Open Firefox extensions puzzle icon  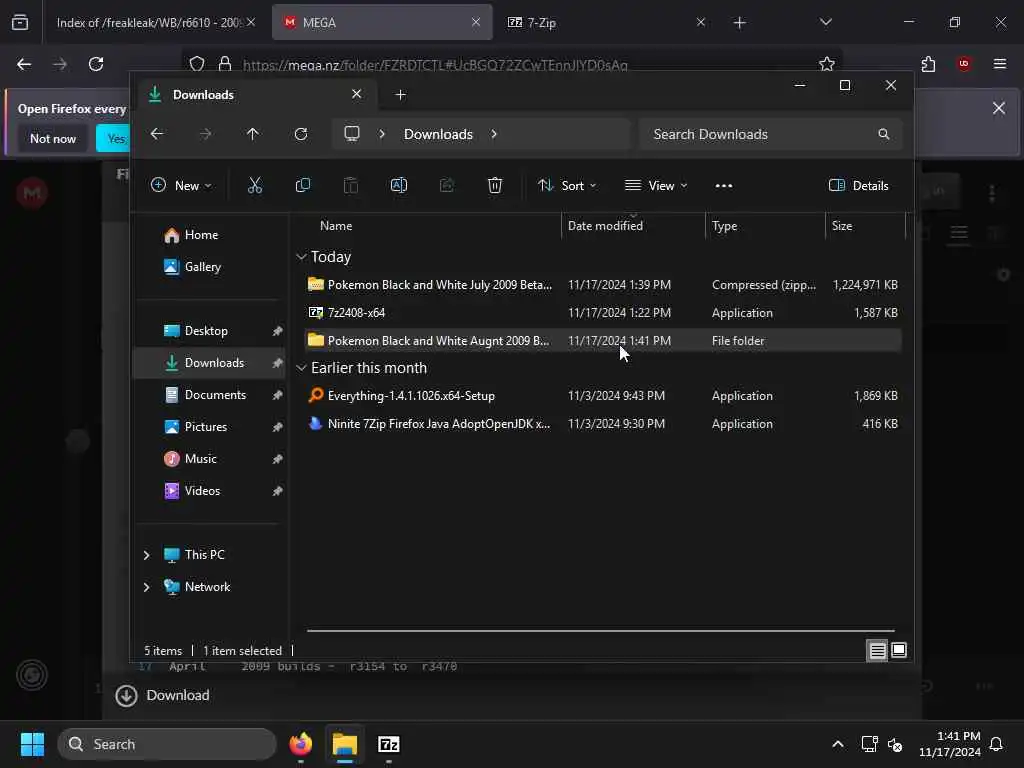(x=928, y=64)
